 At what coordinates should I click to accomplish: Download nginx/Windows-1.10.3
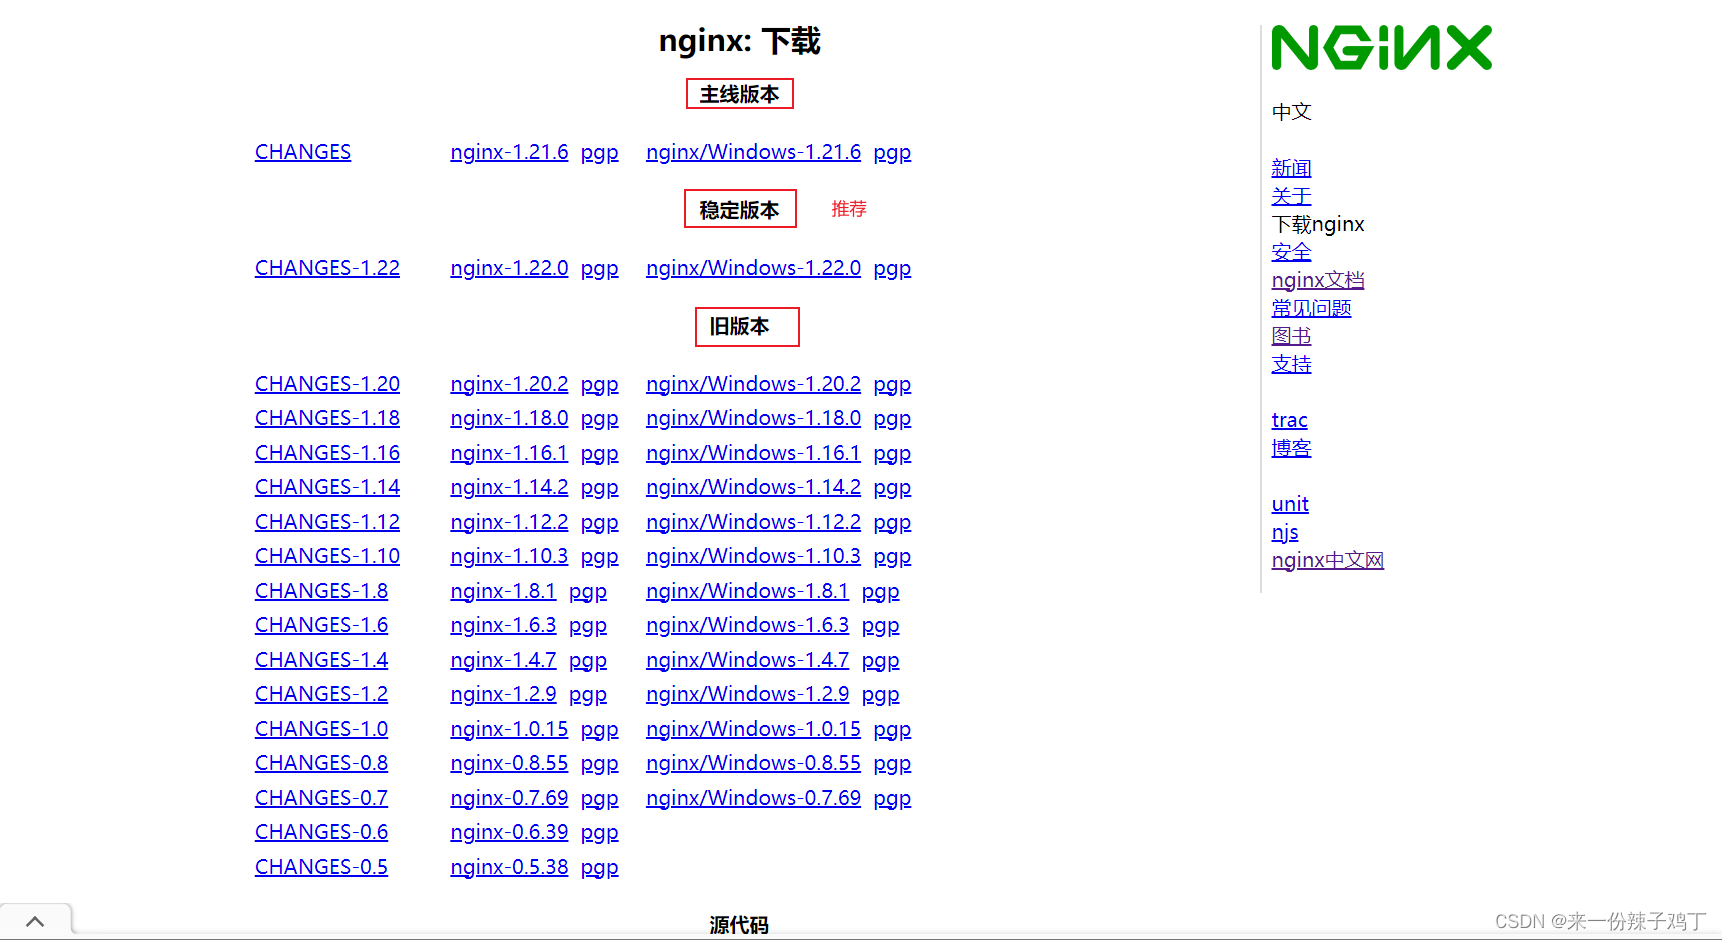pos(753,556)
